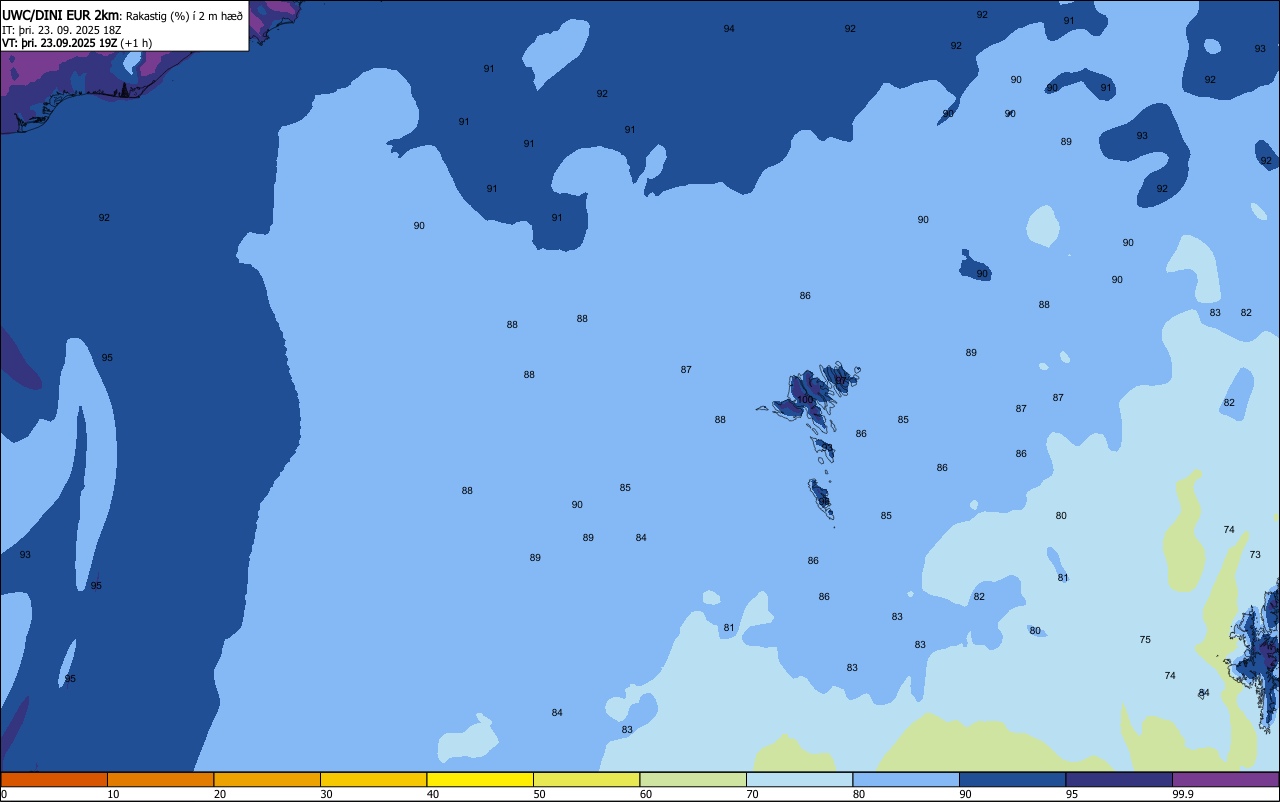Click the legend tick label 40
Viewport: 1280px width, 802px height.
tap(433, 794)
